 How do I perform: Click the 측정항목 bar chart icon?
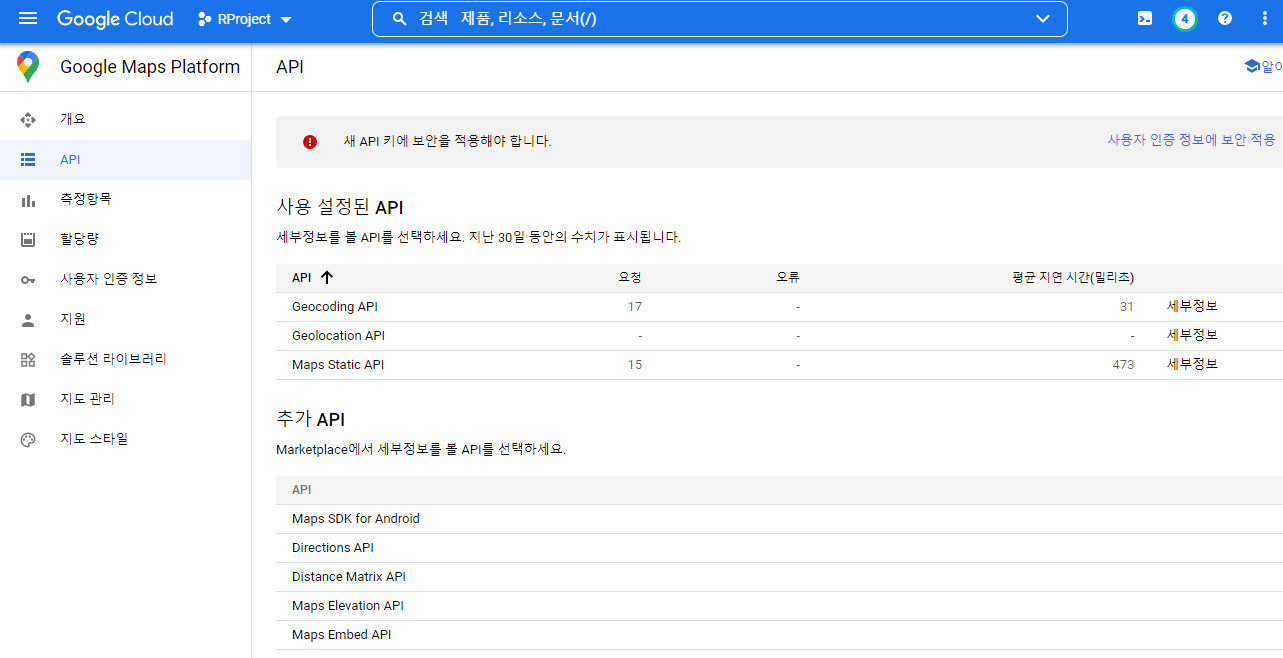pyautogui.click(x=28, y=200)
